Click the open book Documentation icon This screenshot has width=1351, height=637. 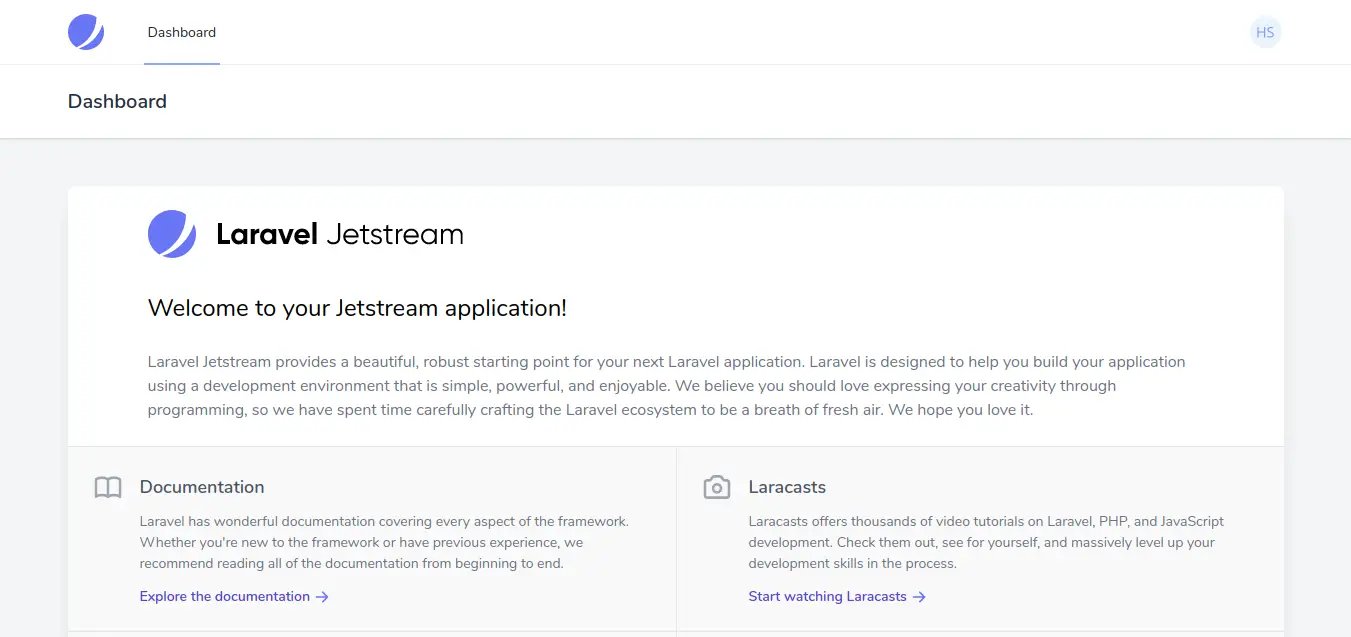pyautogui.click(x=108, y=488)
